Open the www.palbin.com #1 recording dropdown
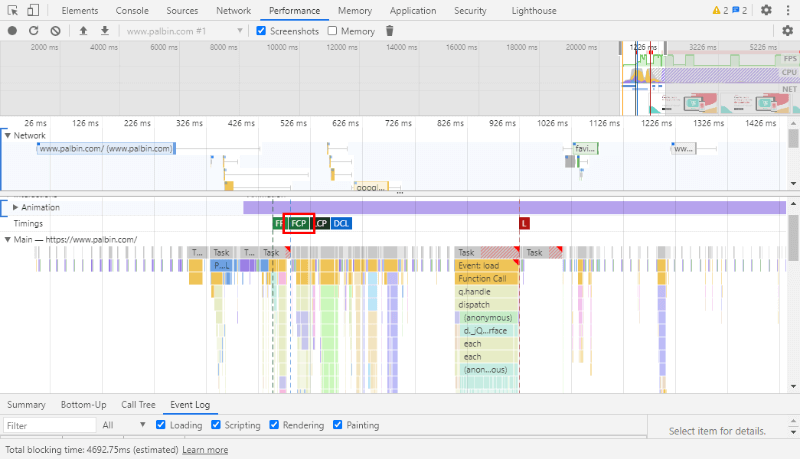Viewport: 800px width, 459px height. click(x=184, y=31)
